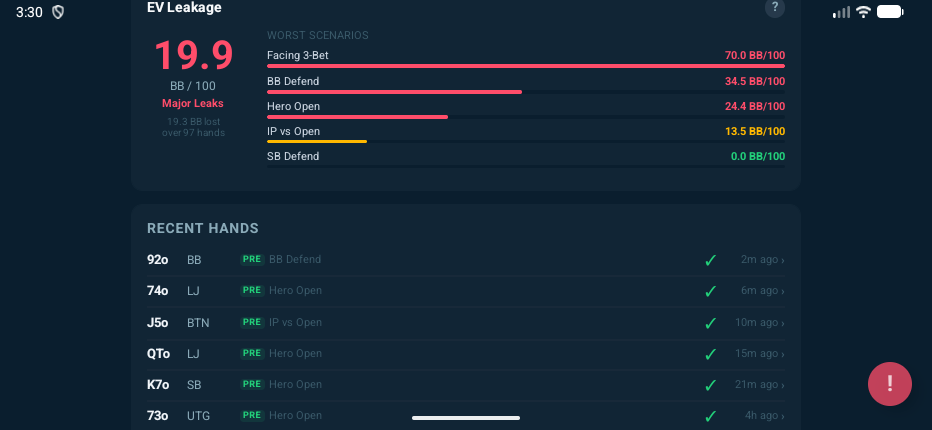Select the BB Defend worst scenario

click(525, 83)
